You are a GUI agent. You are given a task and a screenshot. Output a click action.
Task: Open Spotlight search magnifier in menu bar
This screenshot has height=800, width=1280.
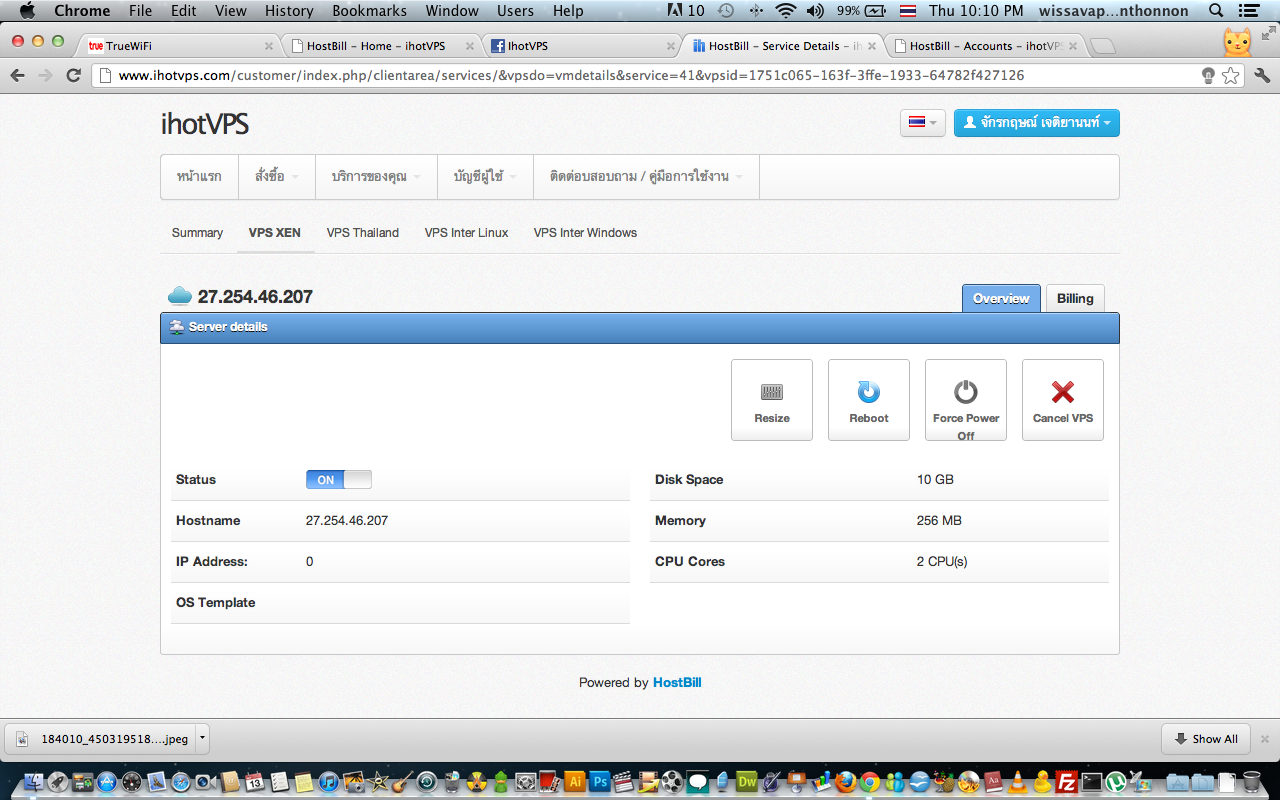[1216, 11]
